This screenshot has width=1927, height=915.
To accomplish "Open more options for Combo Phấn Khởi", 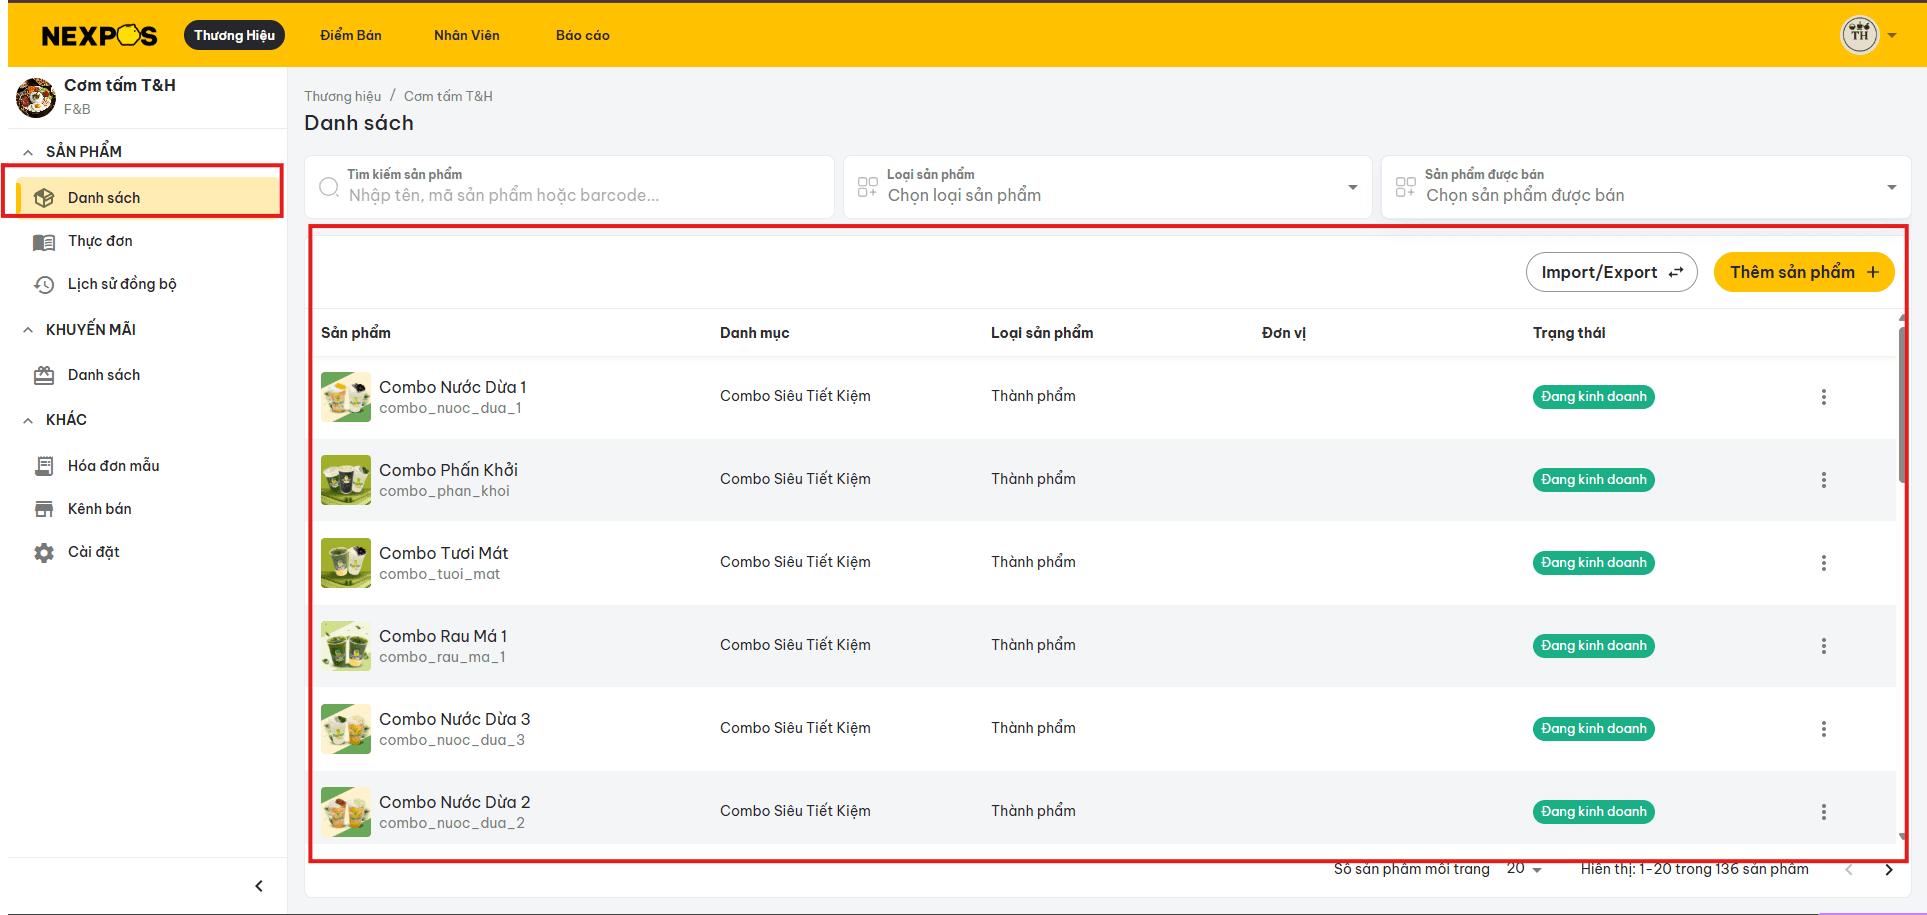I will pyautogui.click(x=1824, y=480).
